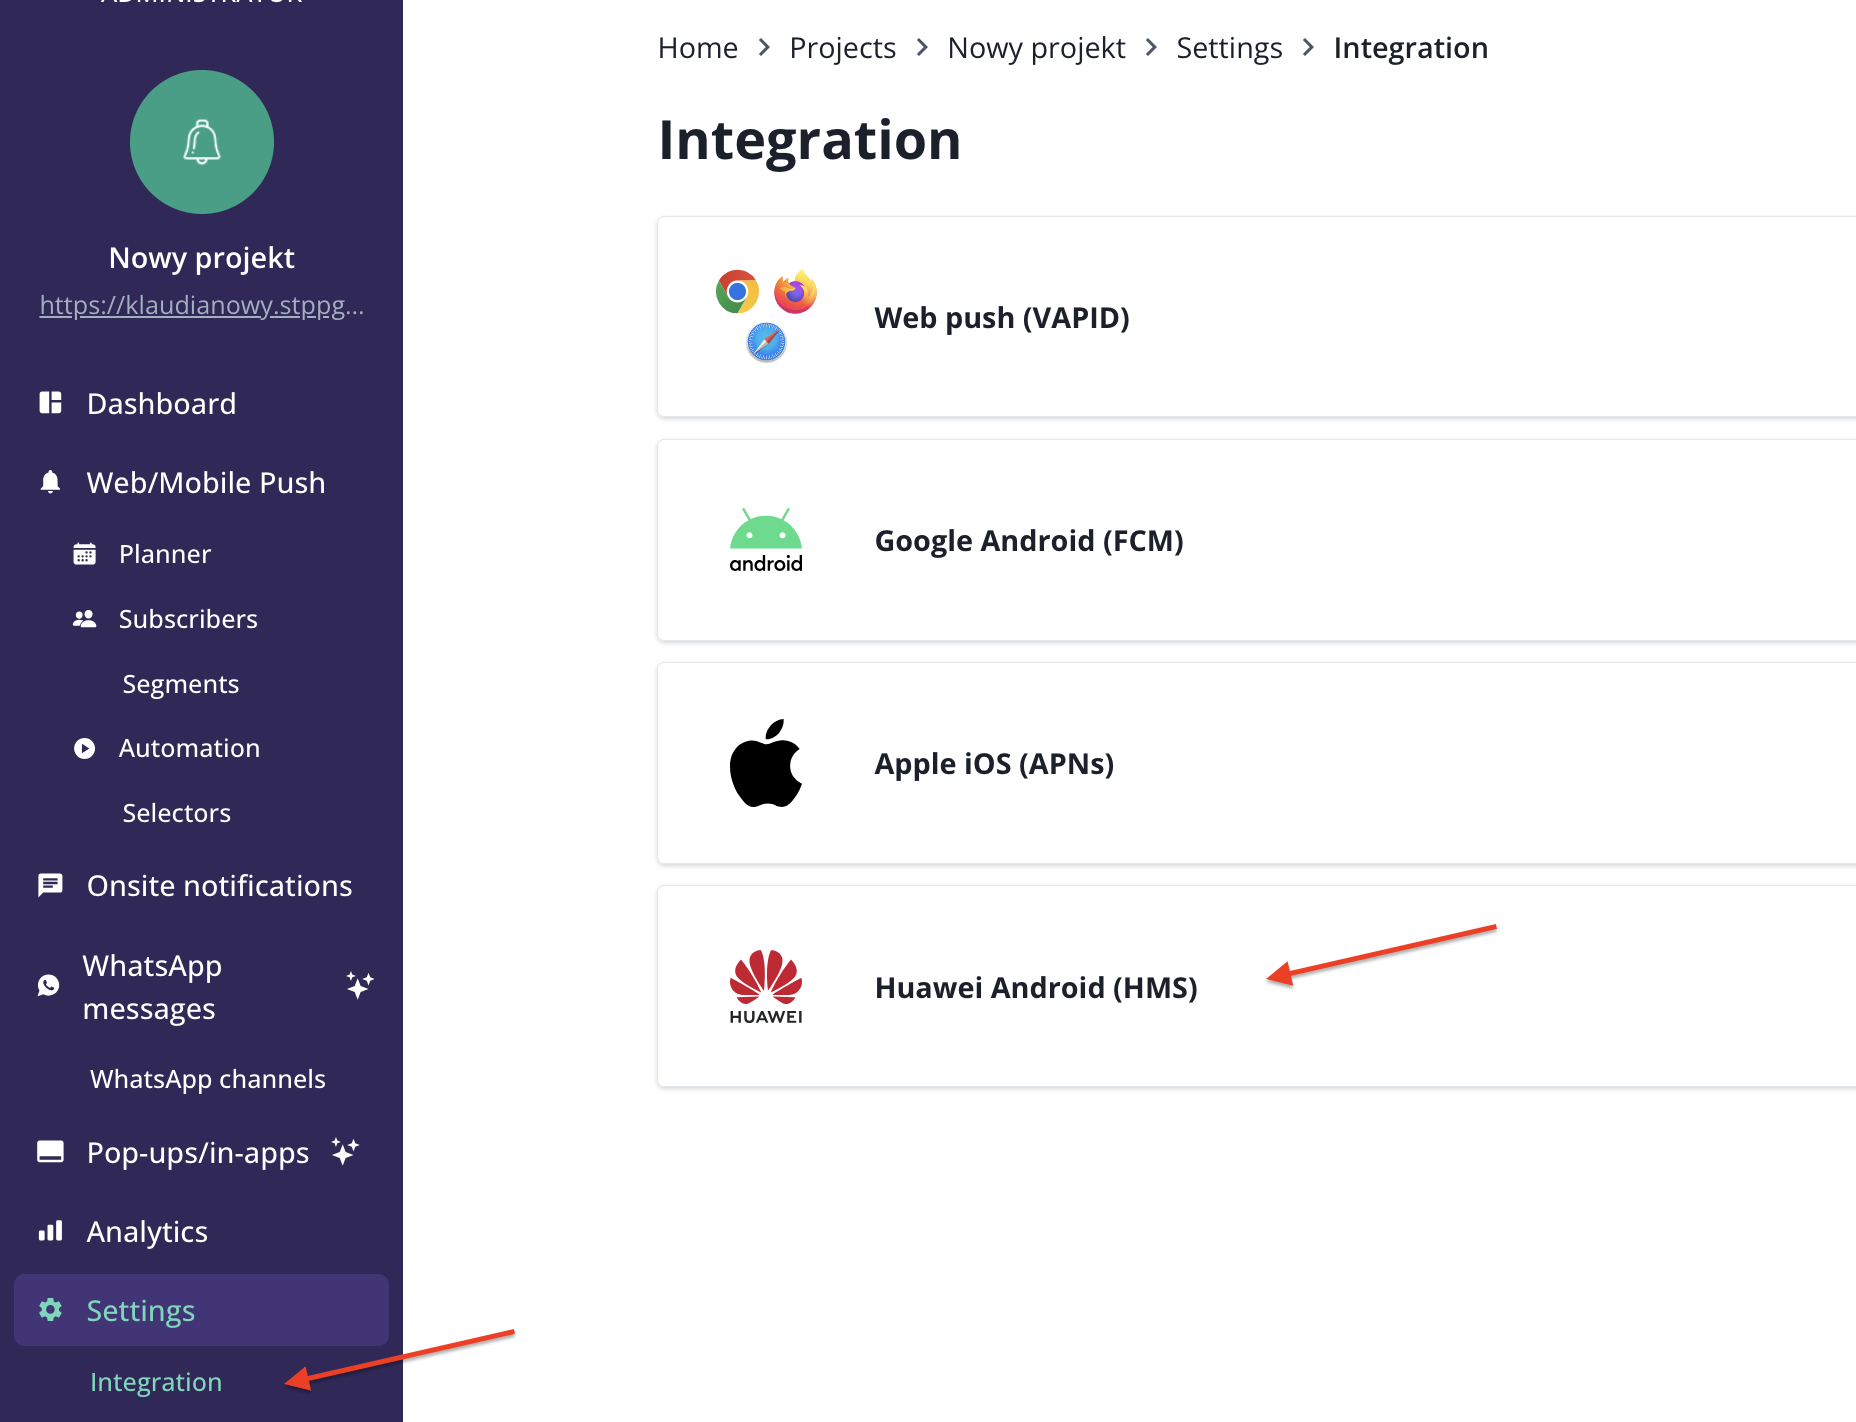Click the green bell project avatar
Image resolution: width=1856 pixels, height=1422 pixels.
(202, 142)
